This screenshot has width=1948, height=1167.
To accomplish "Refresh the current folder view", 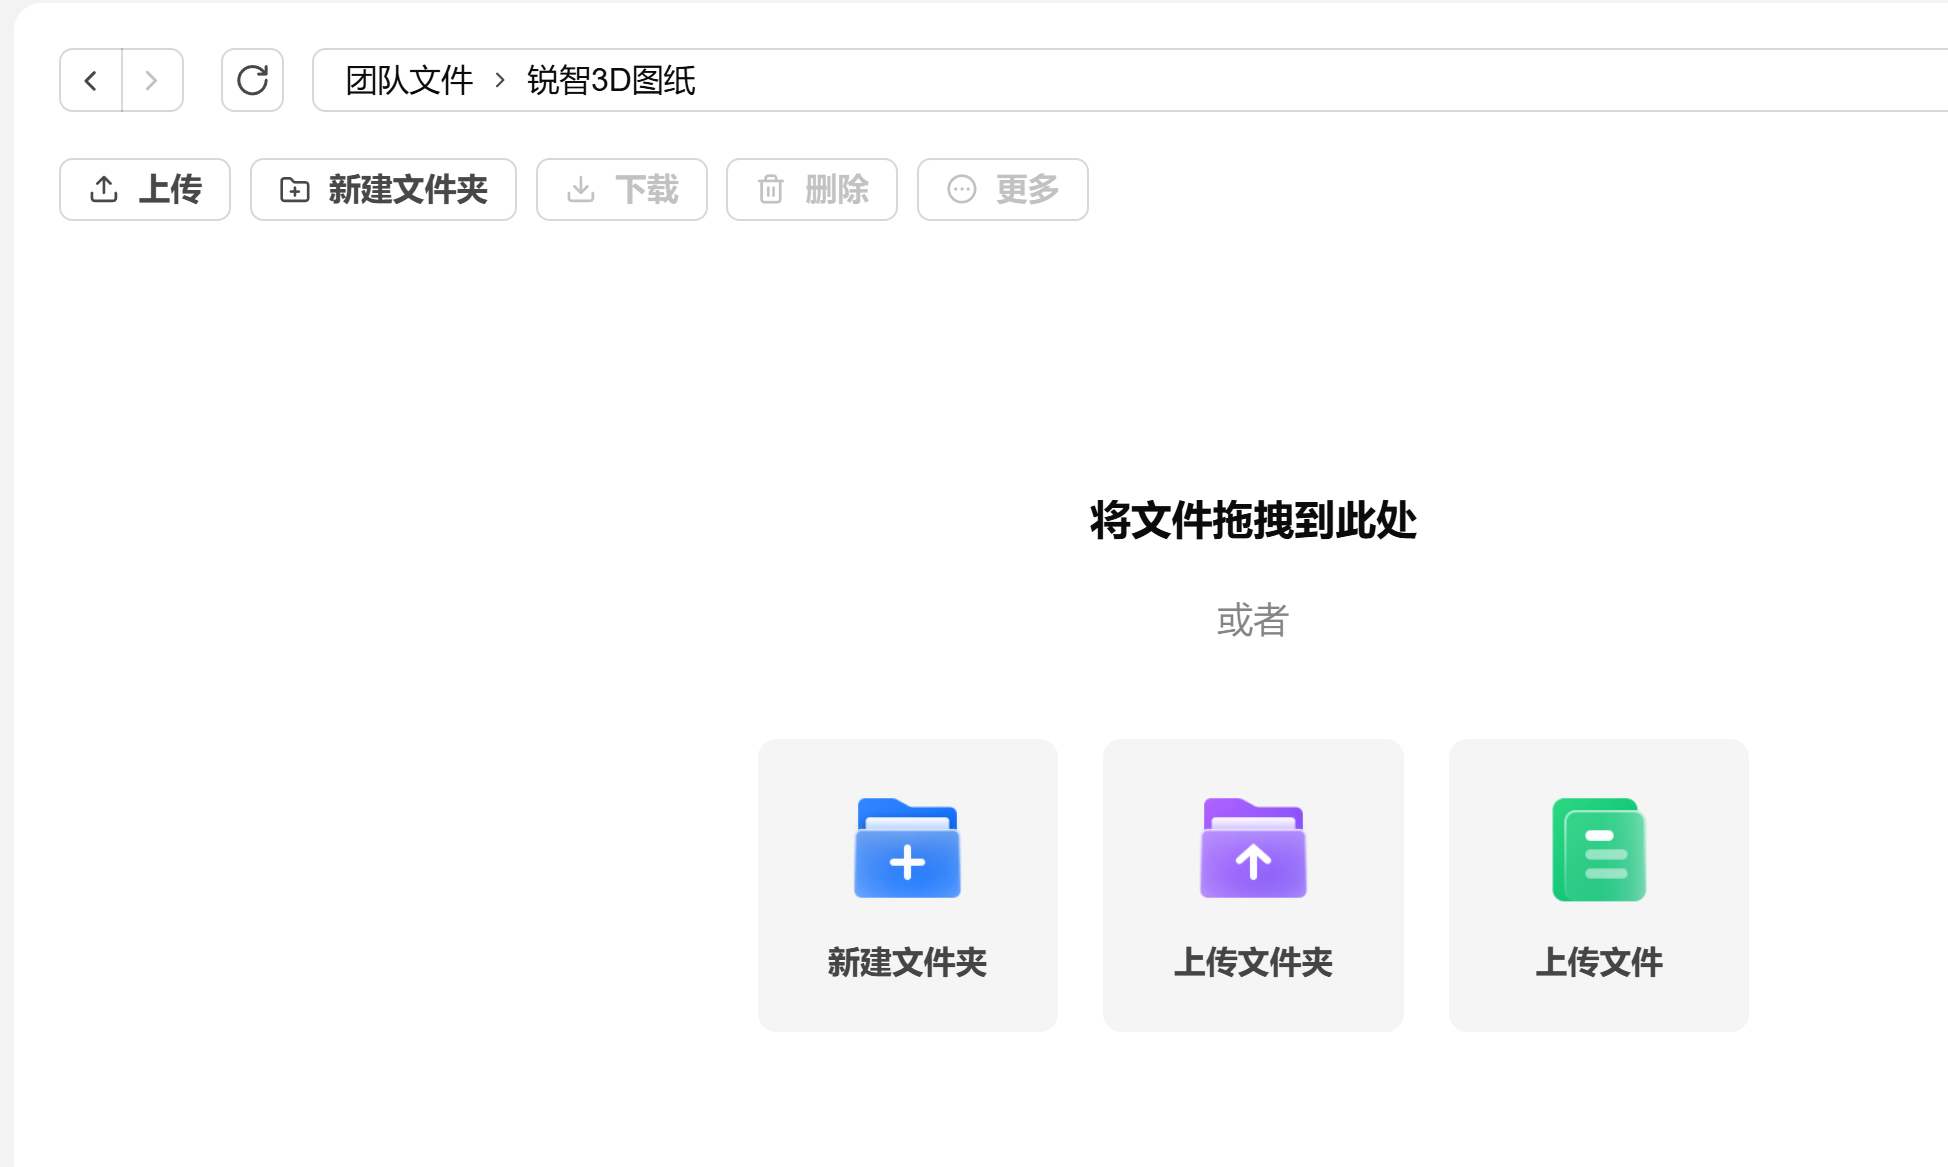I will [x=252, y=80].
